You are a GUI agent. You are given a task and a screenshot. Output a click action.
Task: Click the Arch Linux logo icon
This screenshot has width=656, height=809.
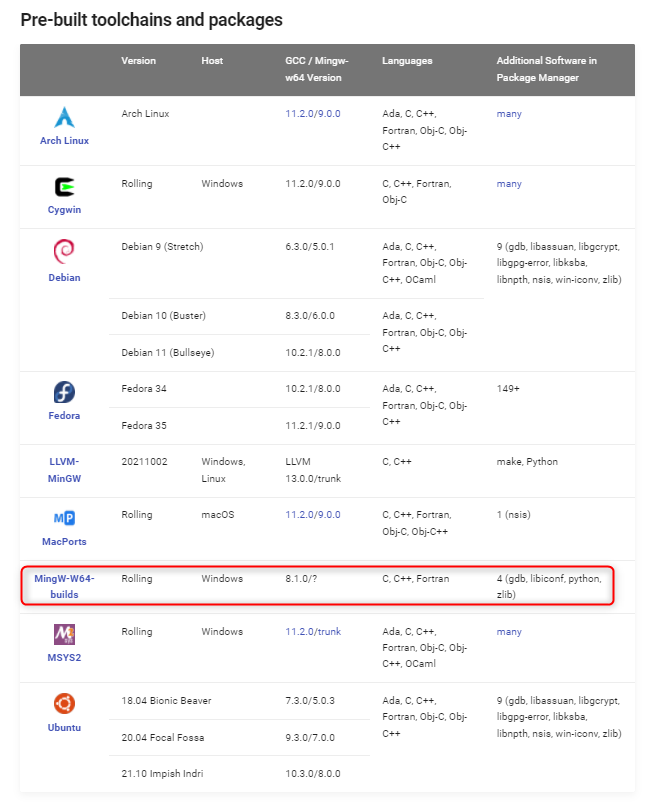65,117
